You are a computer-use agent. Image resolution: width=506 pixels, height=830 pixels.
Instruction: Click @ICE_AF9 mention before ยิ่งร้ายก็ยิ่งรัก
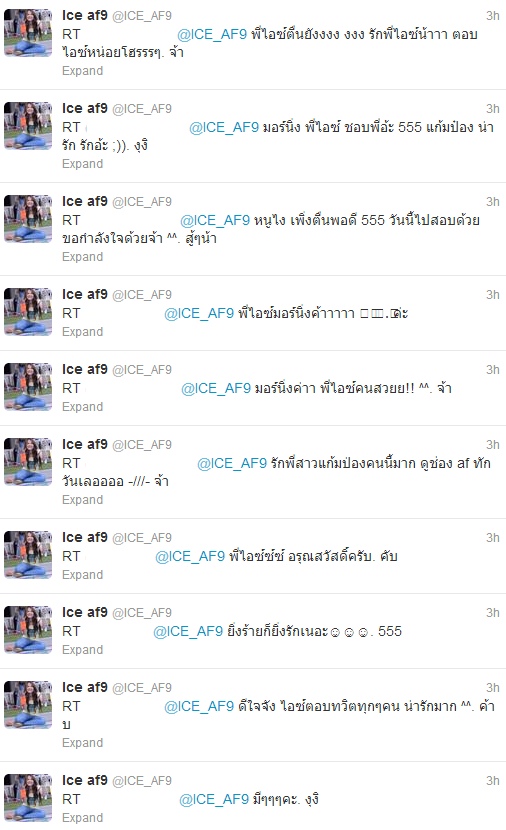point(188,631)
